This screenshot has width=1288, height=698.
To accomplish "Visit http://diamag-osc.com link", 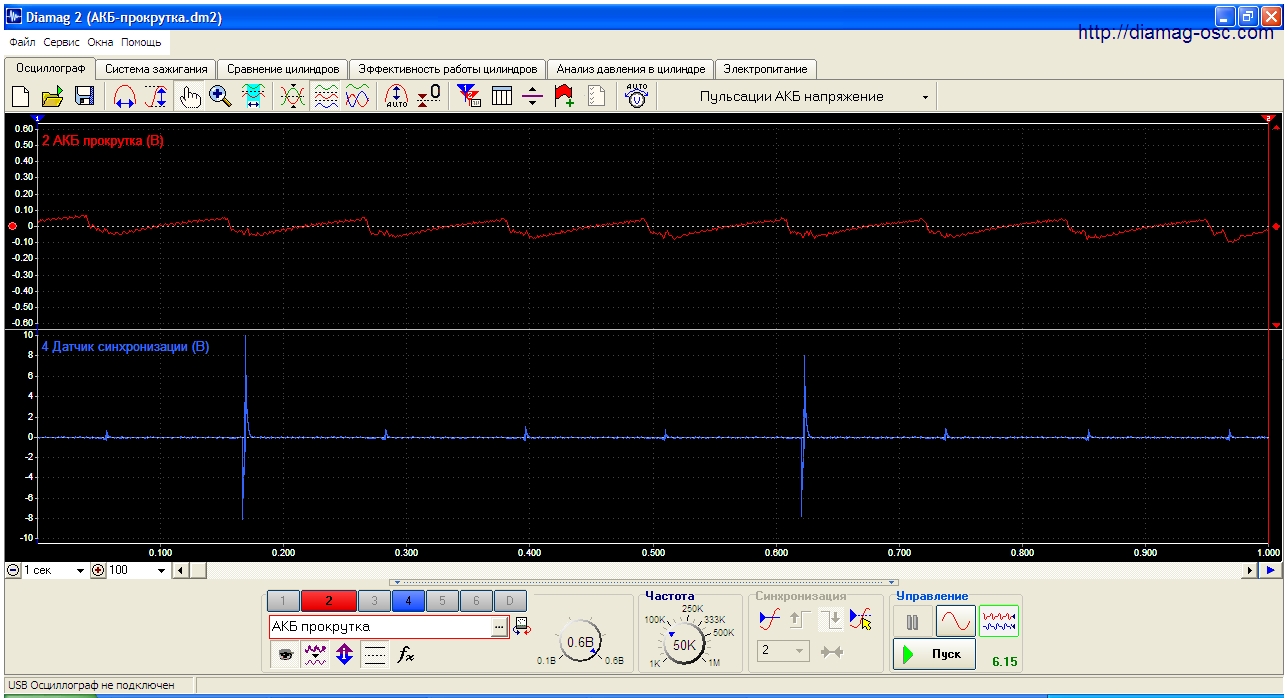I will coord(1176,33).
